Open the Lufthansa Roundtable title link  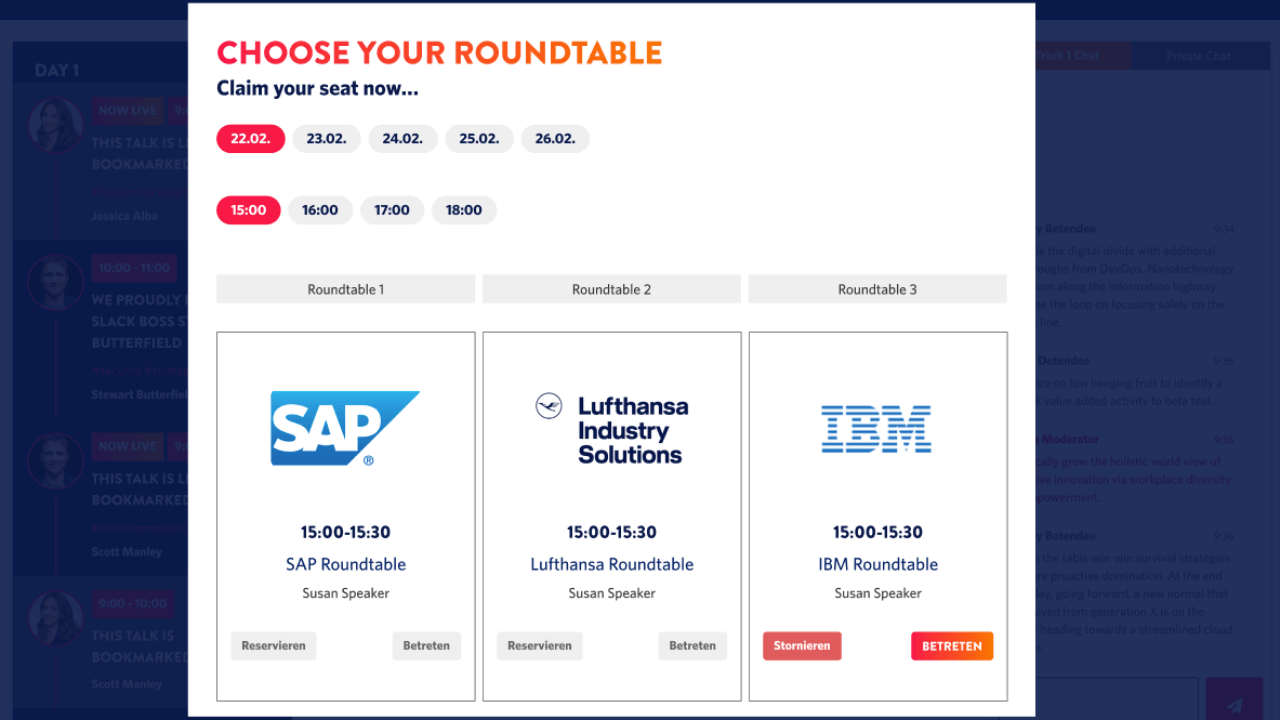(611, 564)
